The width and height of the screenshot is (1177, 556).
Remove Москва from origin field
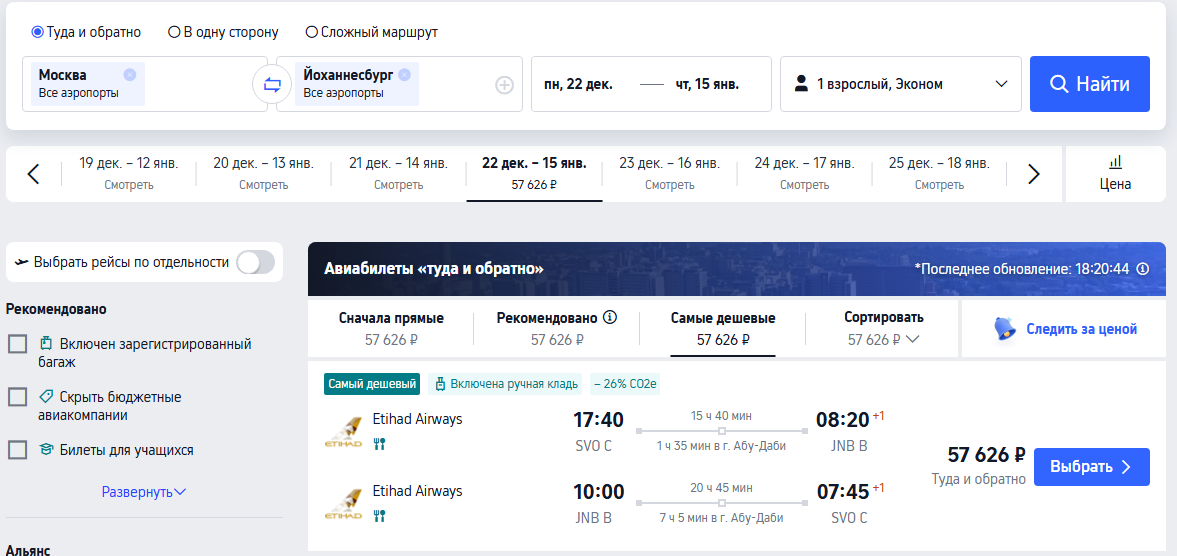click(x=130, y=74)
